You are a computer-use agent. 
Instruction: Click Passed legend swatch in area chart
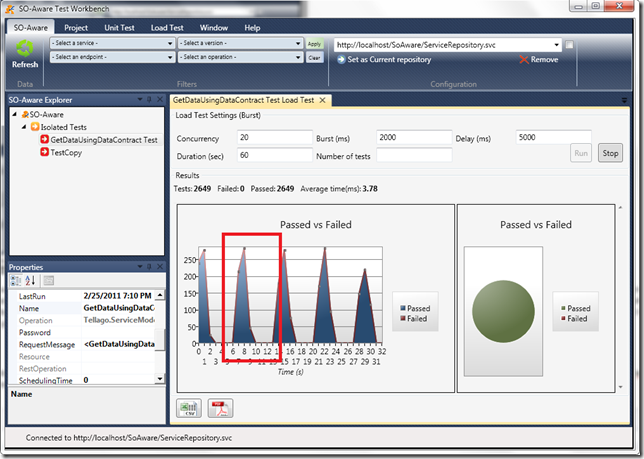(x=403, y=308)
